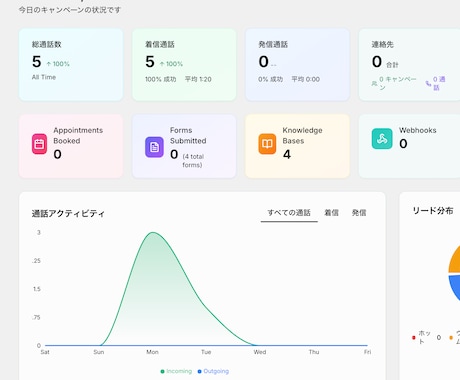The width and height of the screenshot is (460, 380).
Task: Click the 'All Time' text
Action: [44, 77]
